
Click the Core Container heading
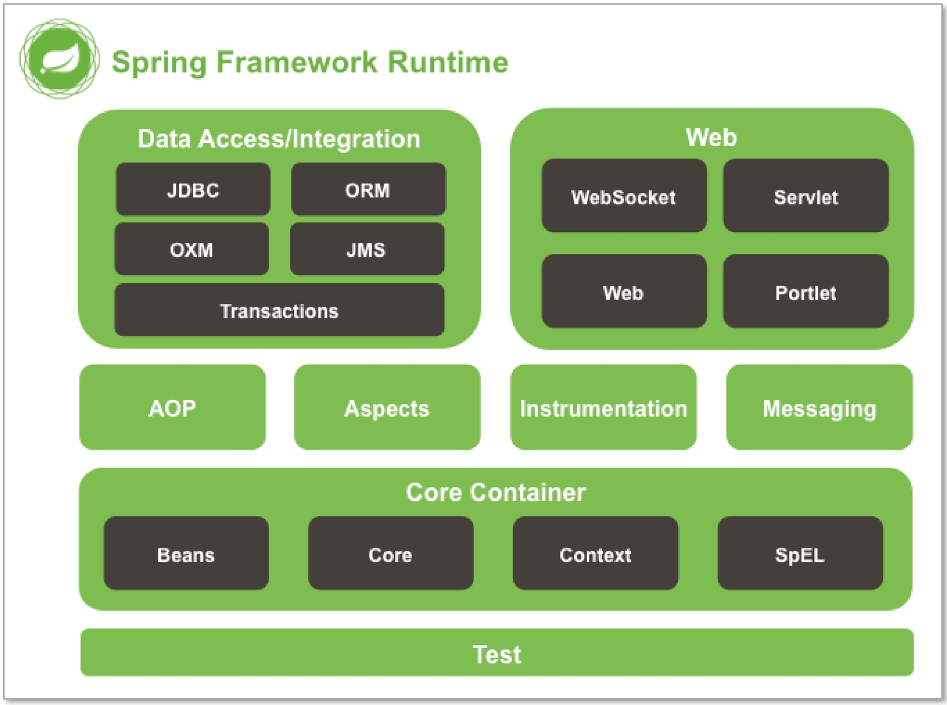[x=496, y=492]
